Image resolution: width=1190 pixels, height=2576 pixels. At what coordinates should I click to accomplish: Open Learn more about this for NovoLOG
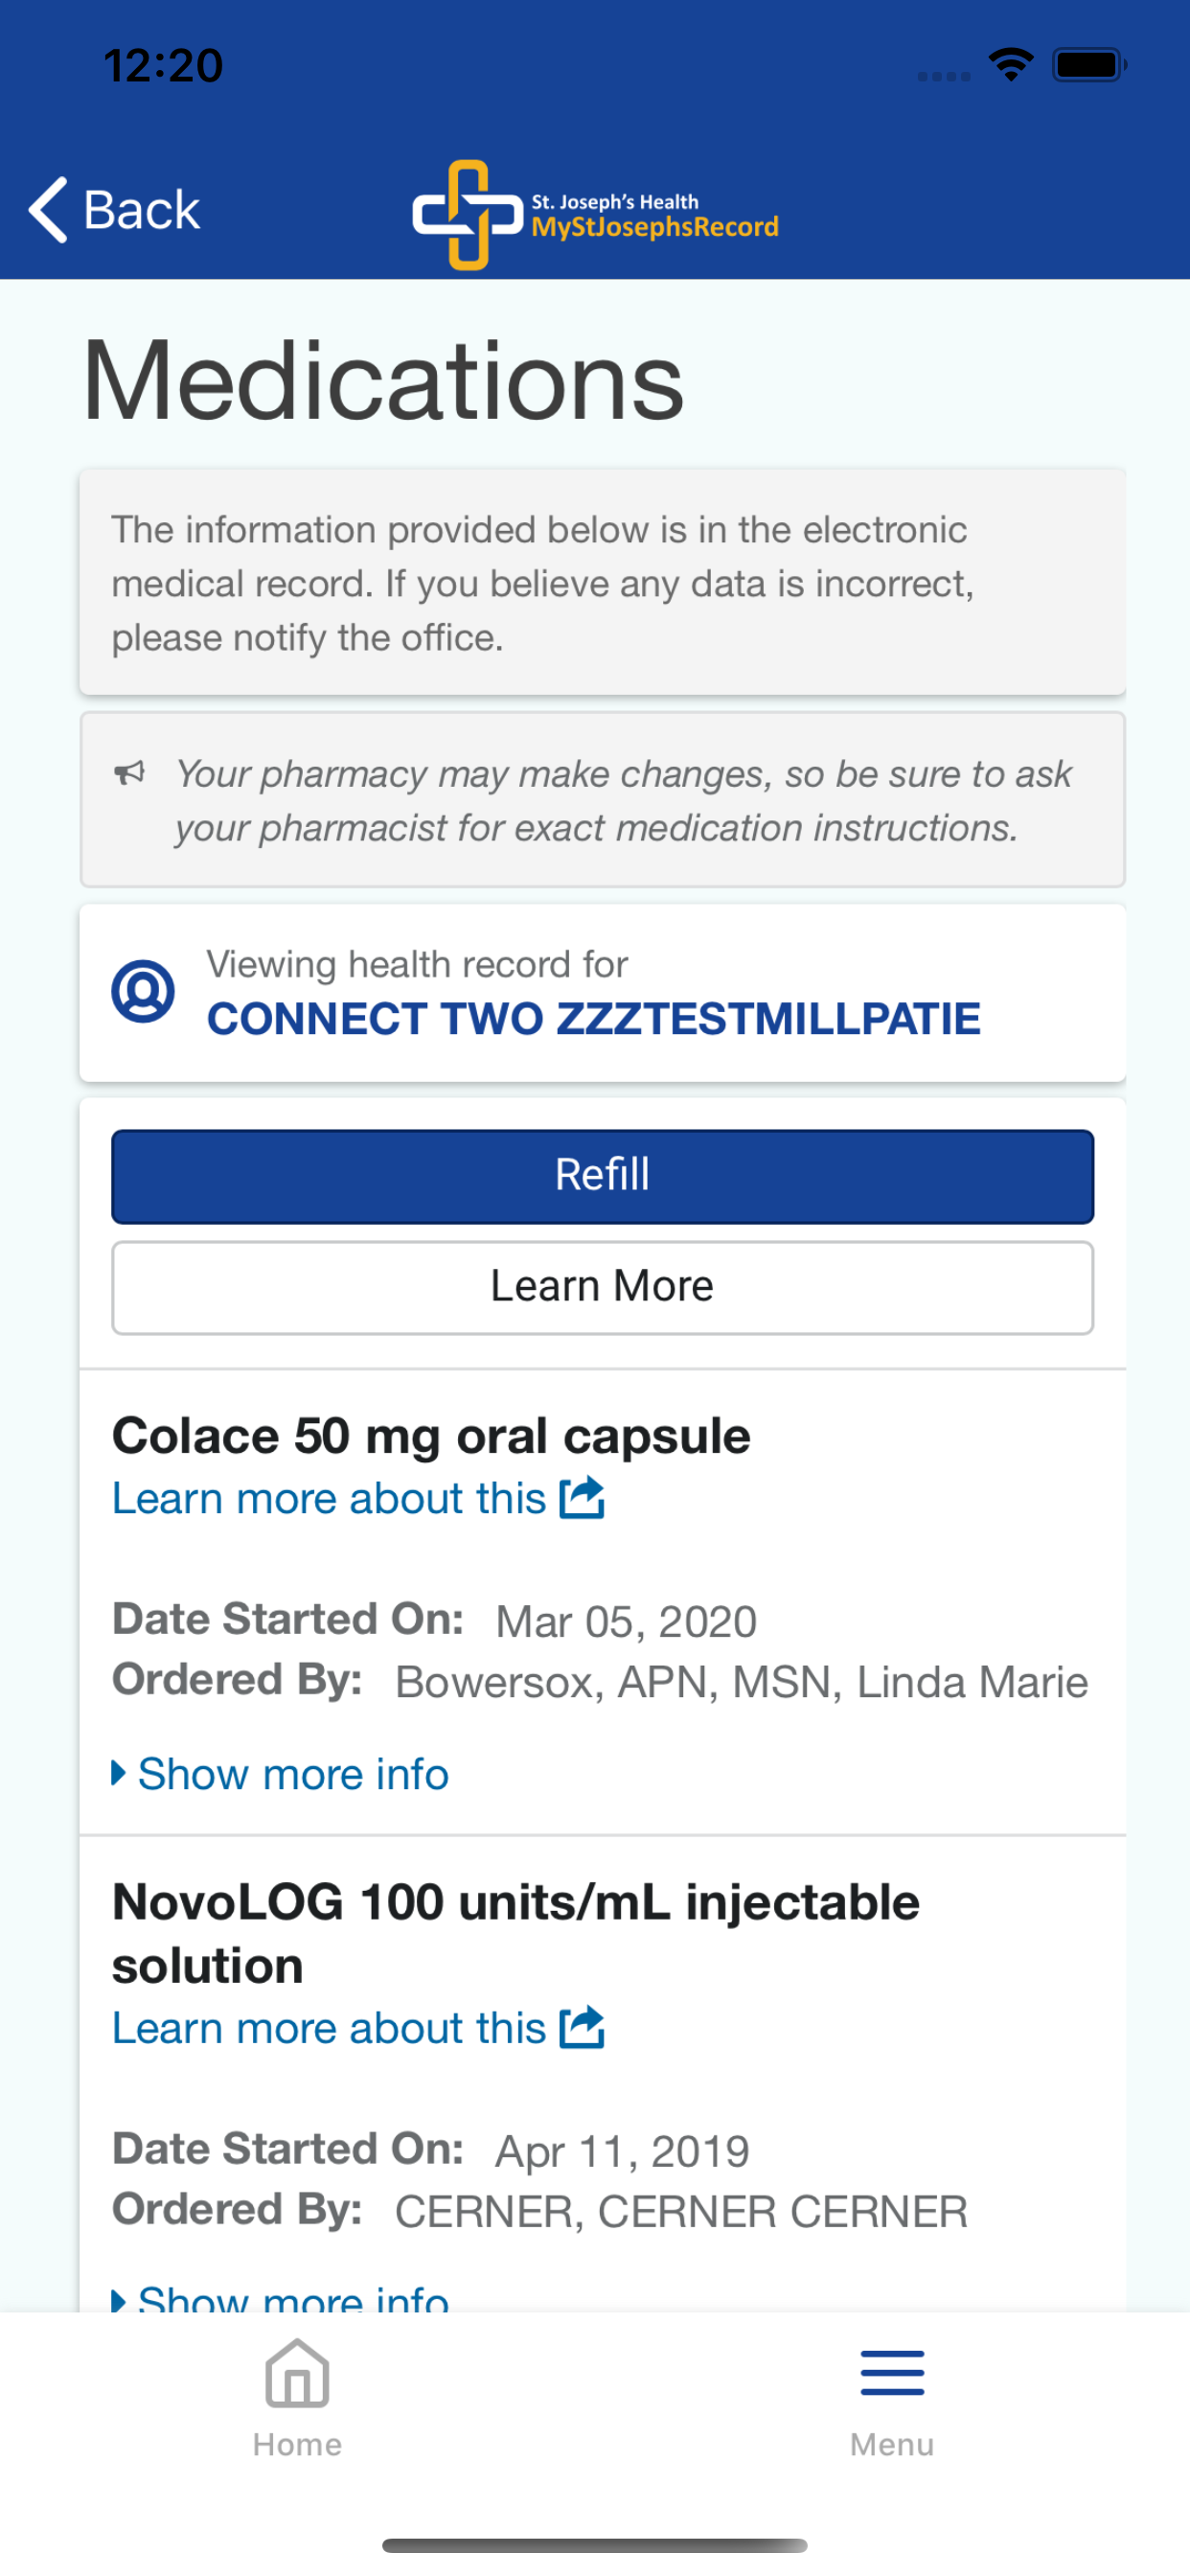[329, 2028]
